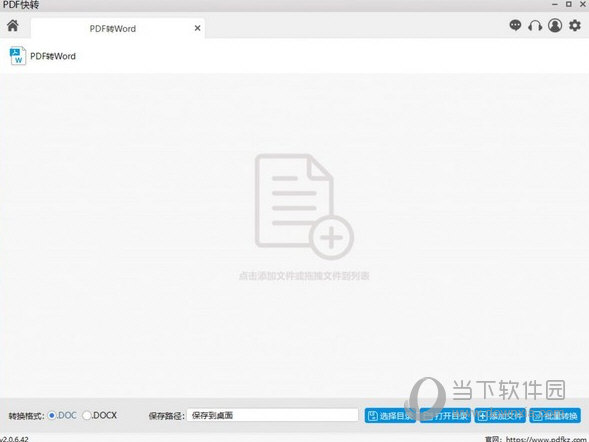Screen dimensions: 589x442
Task: Minimize the PDF快转 window
Action: (554, 5)
